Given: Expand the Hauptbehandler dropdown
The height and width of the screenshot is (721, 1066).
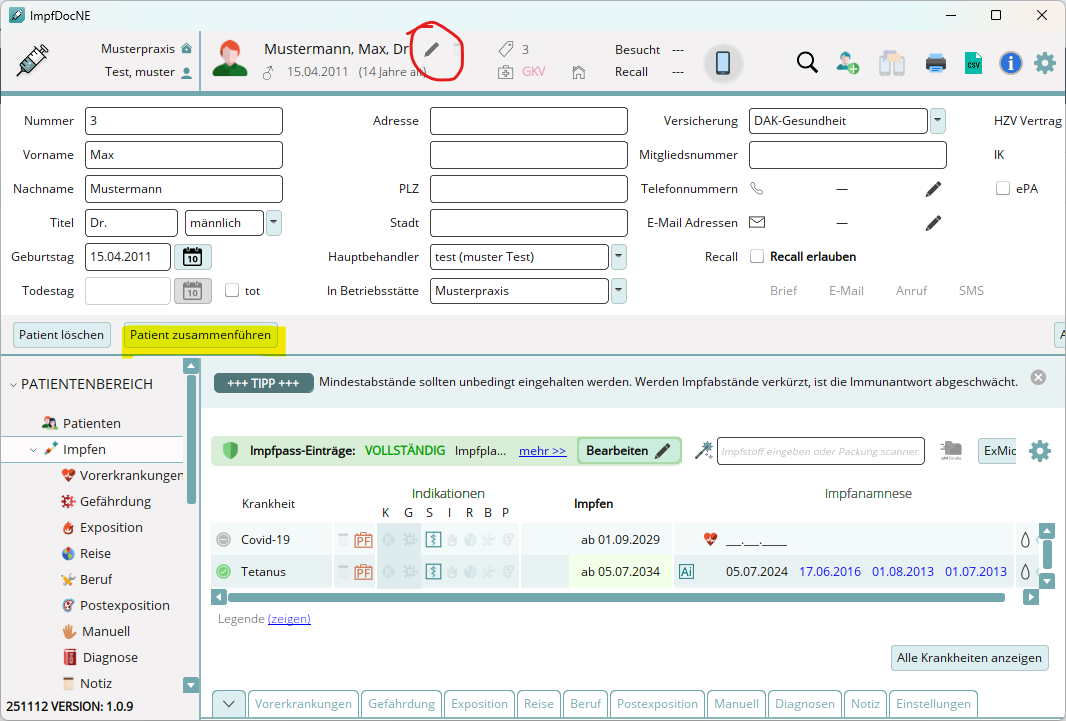Looking at the screenshot, I should [618, 257].
